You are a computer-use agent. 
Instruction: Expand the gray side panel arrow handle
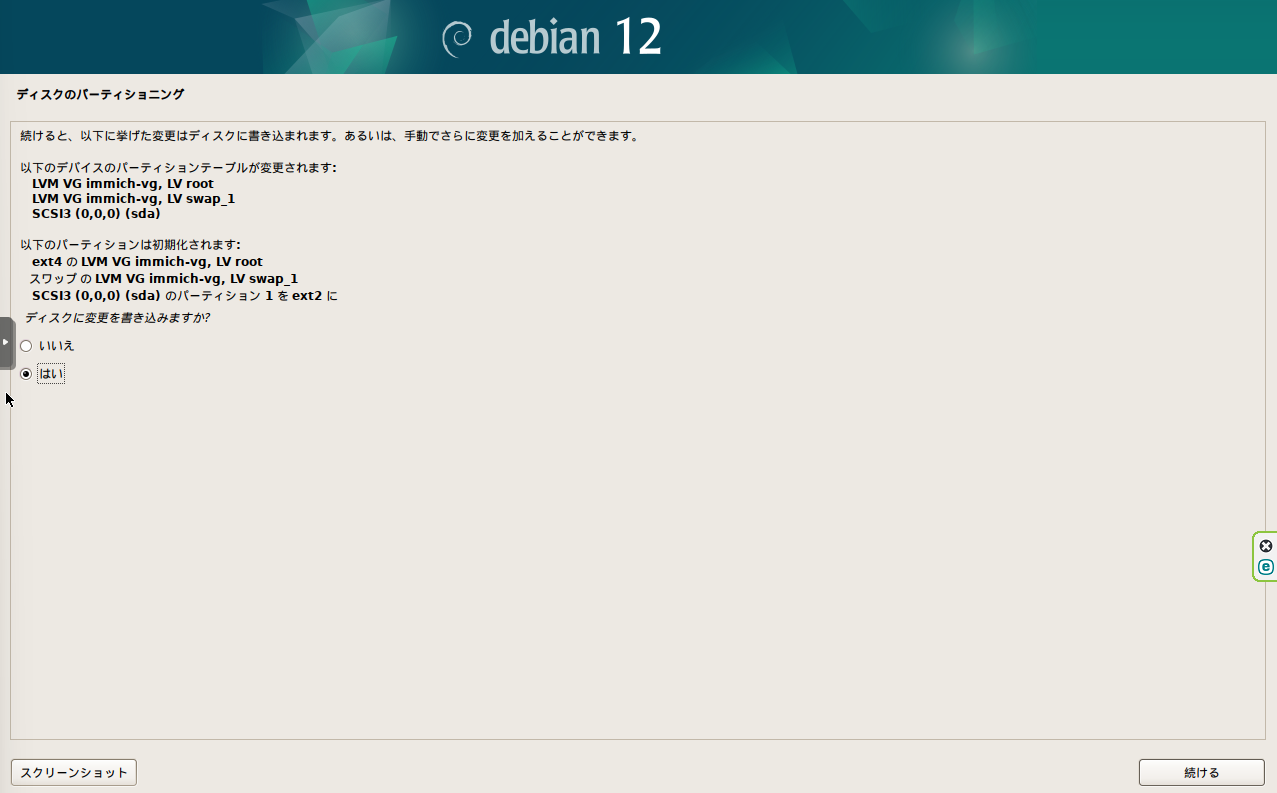pyautogui.click(x=6, y=342)
